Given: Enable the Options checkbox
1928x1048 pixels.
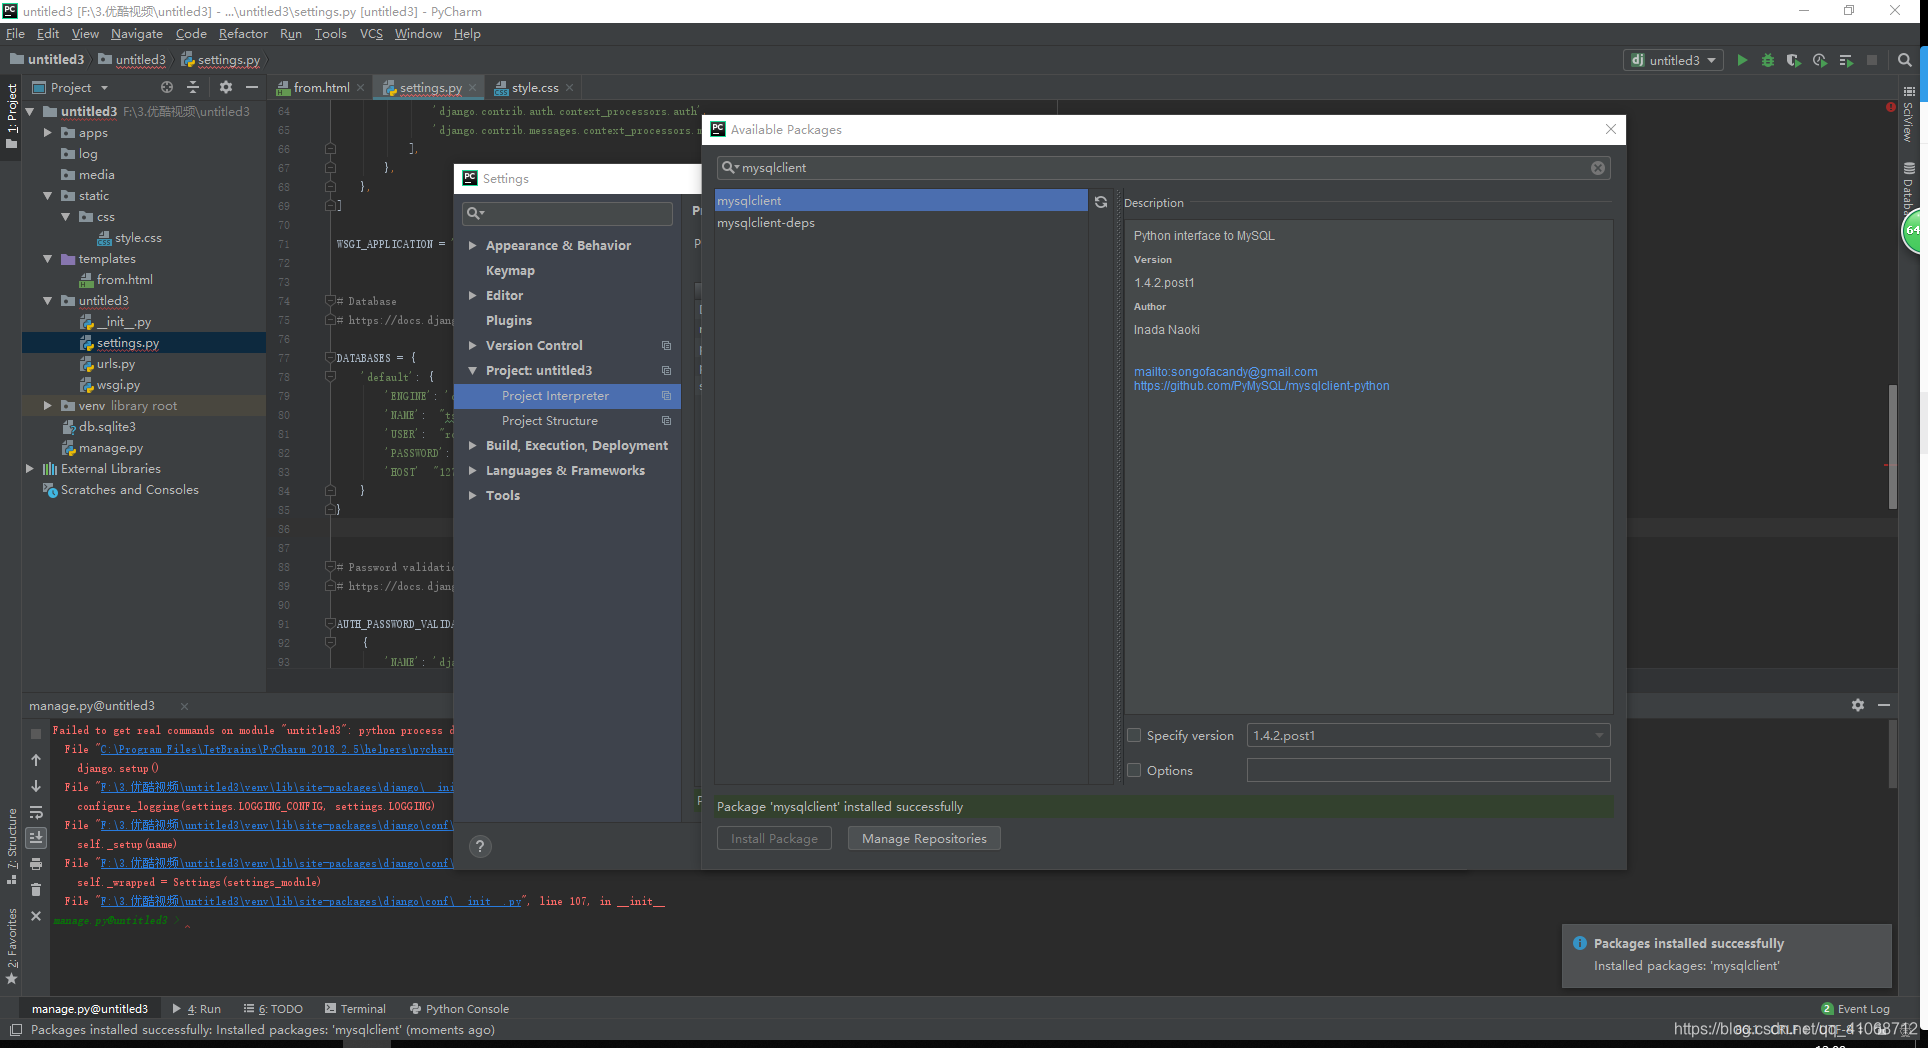Looking at the screenshot, I should [1134, 770].
